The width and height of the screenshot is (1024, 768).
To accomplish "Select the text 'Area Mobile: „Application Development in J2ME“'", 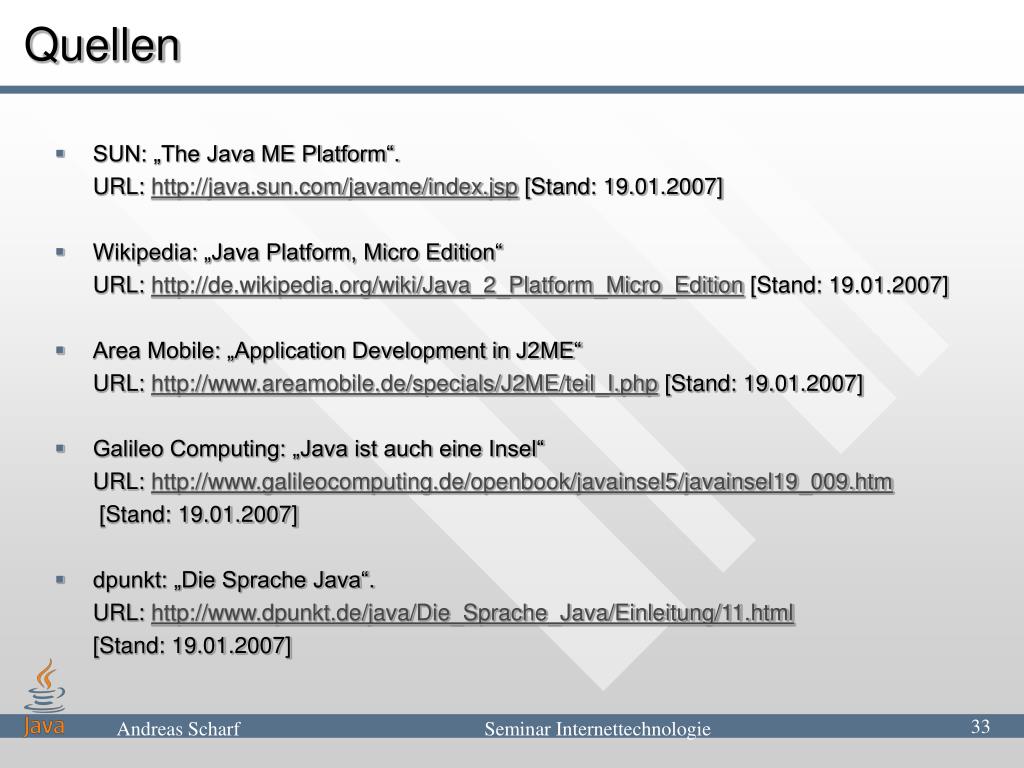I will point(338,351).
